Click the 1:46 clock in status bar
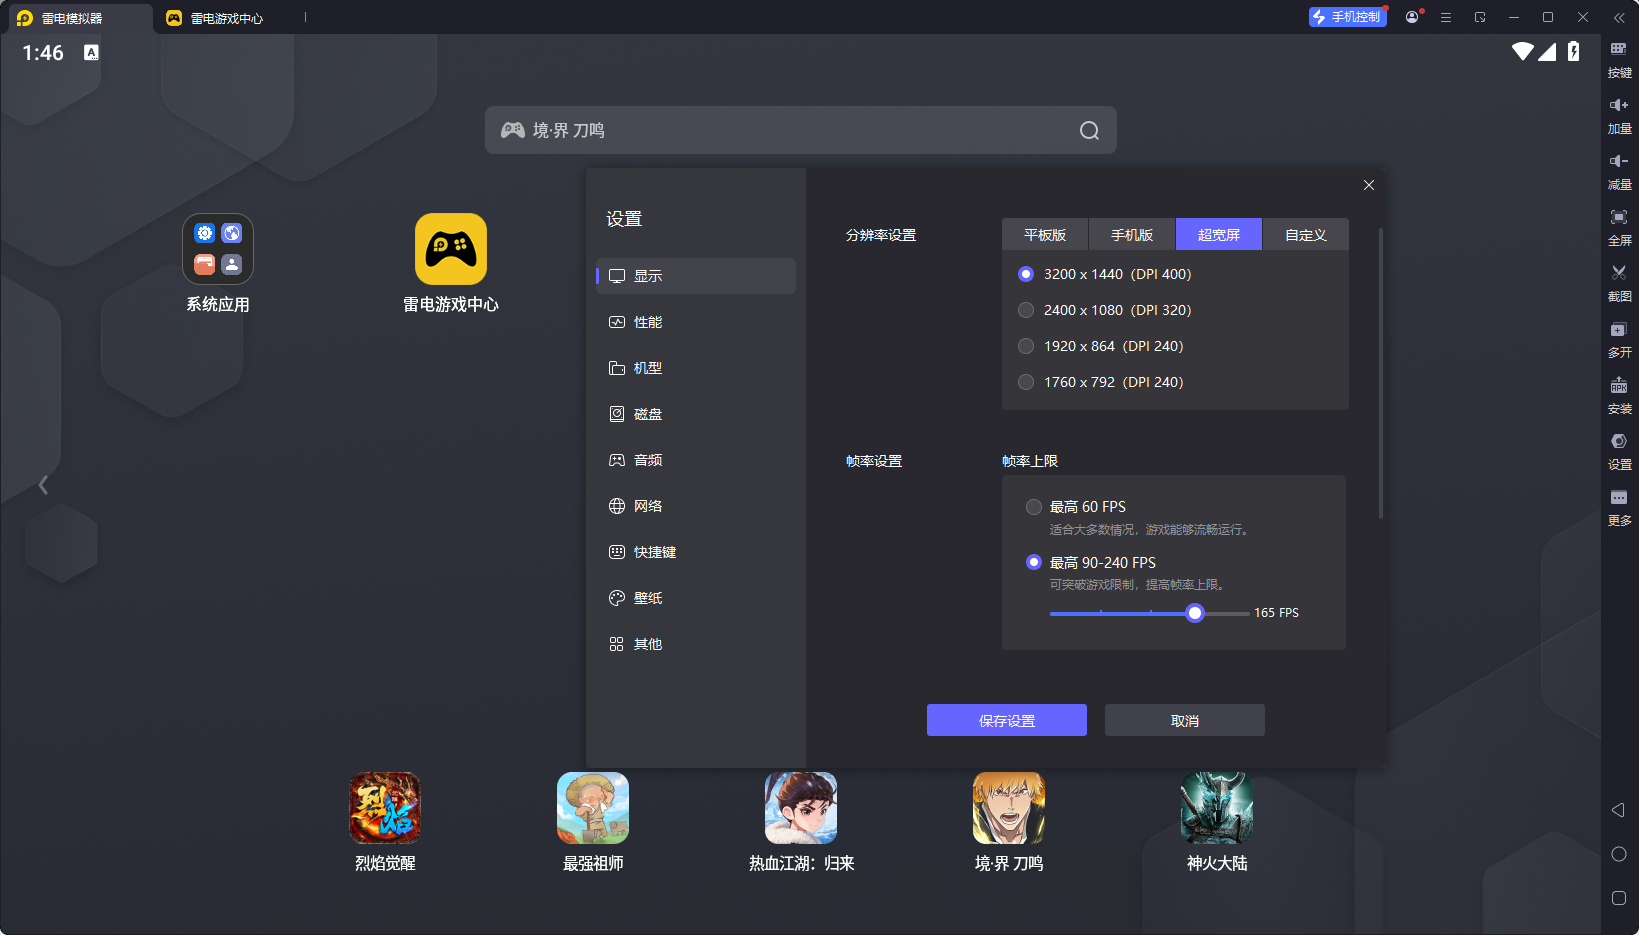1639x935 pixels. tap(43, 53)
